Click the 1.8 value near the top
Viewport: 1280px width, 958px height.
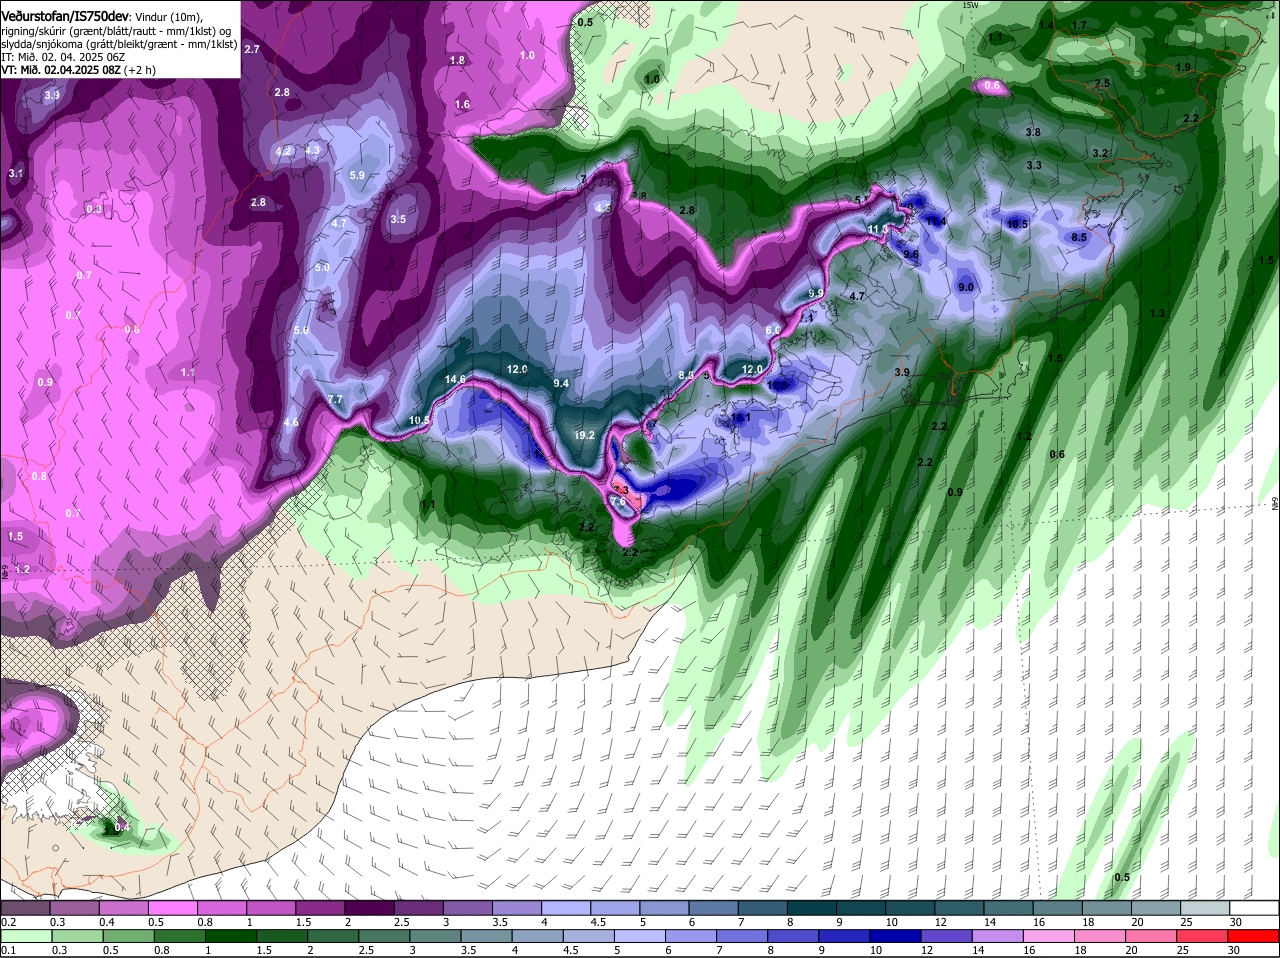point(458,60)
